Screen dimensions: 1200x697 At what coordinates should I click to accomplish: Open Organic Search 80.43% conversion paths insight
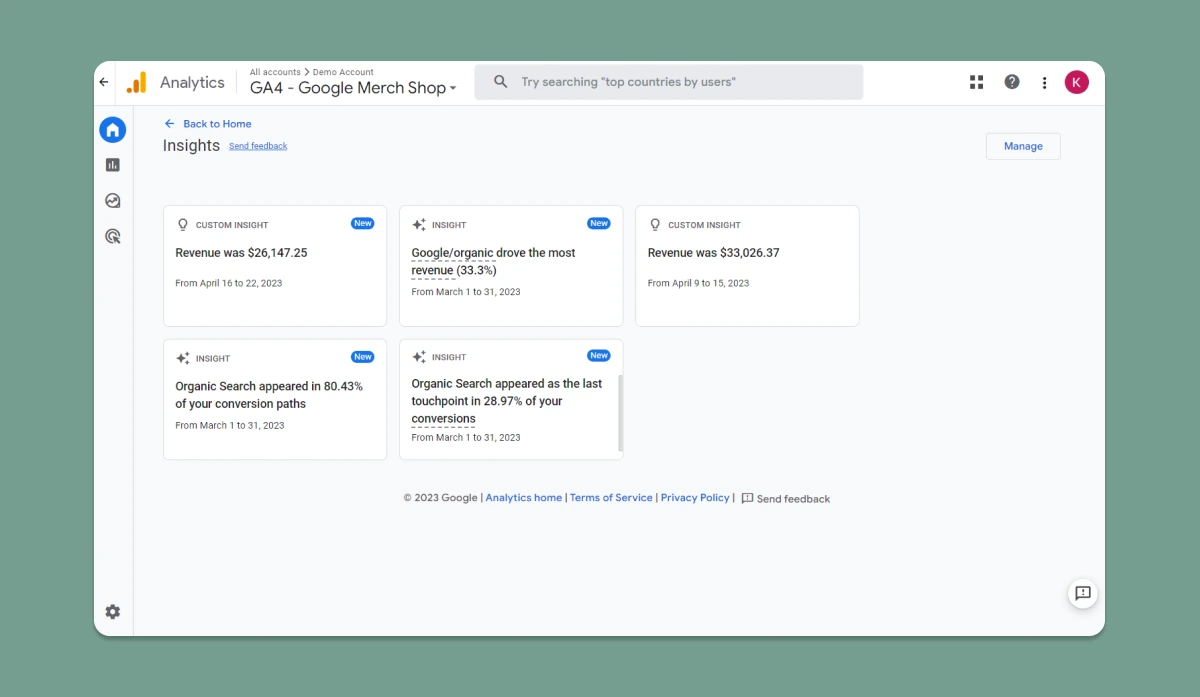[x=275, y=399]
